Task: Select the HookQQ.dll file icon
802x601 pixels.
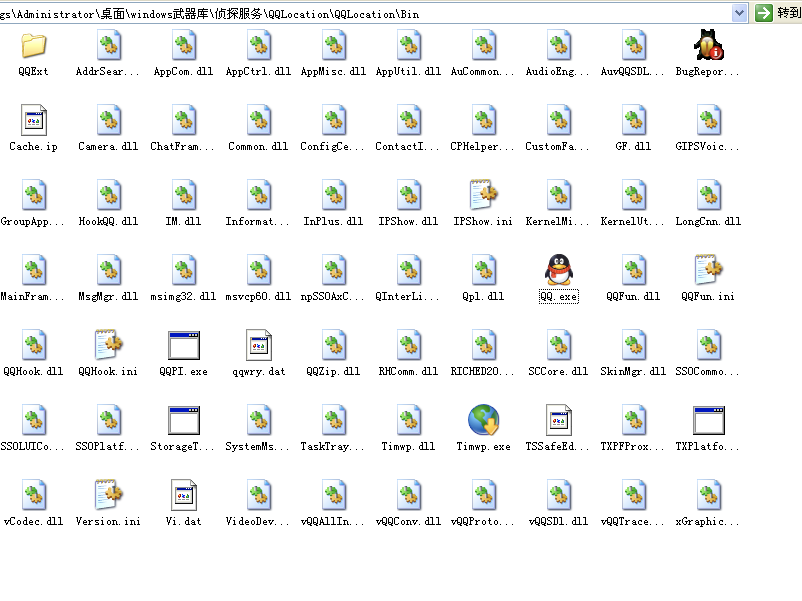Action: coord(108,195)
